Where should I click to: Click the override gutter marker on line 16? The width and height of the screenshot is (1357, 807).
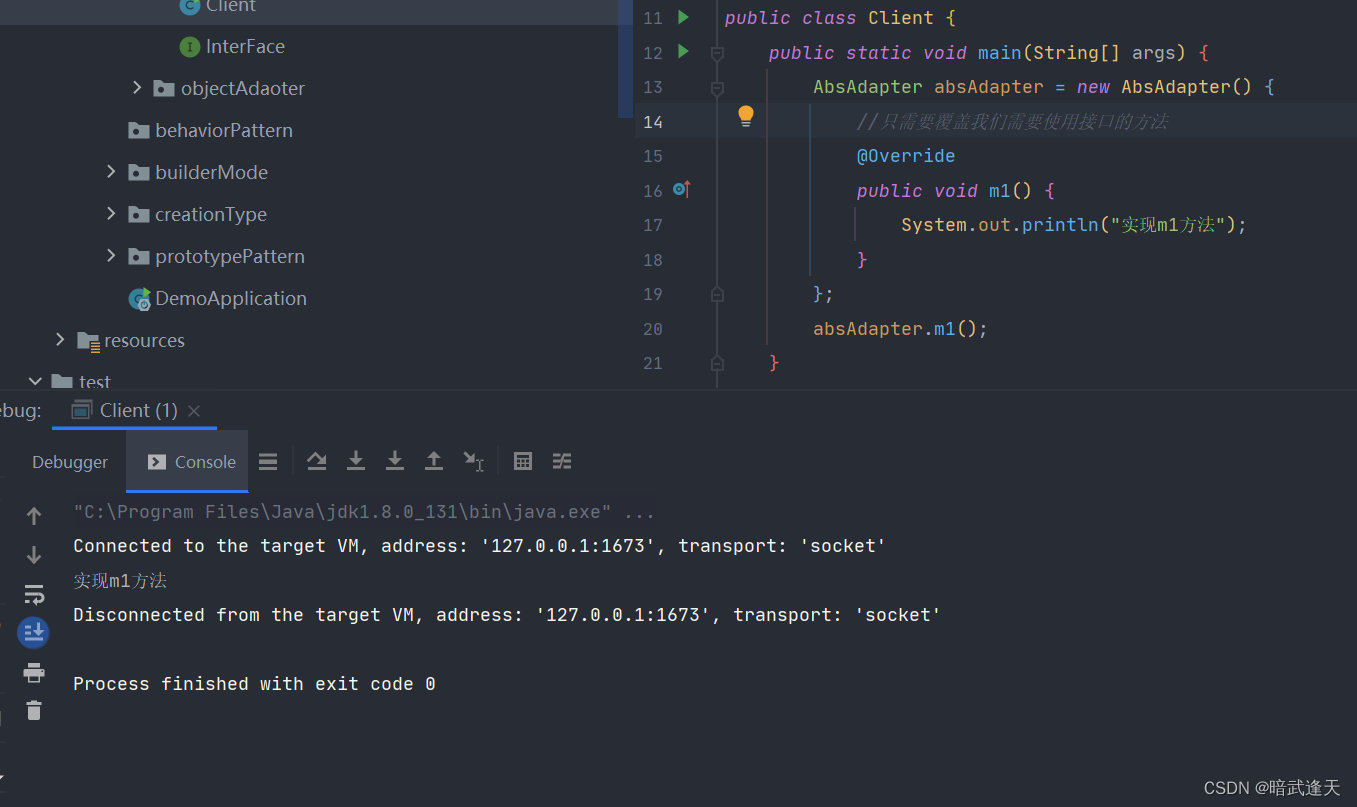pyautogui.click(x=682, y=188)
